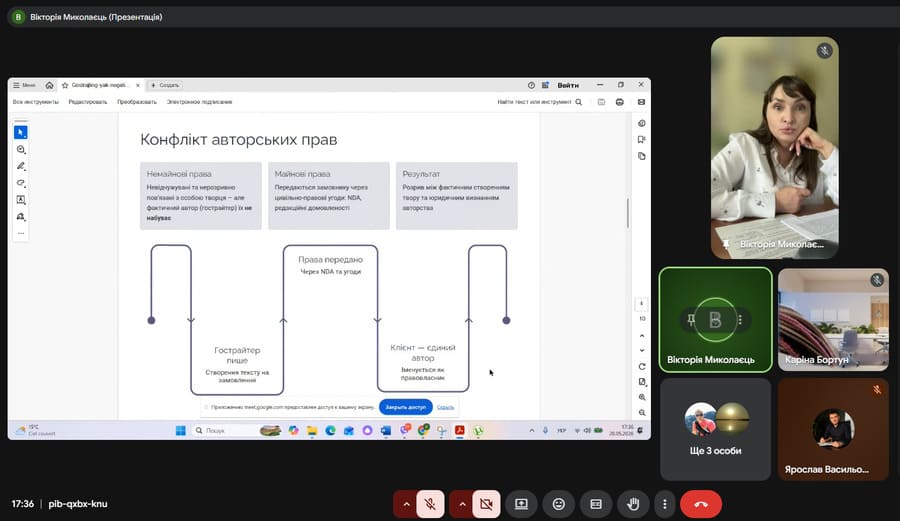Viewport: 900px width, 521px height.
Task: Open page display settings icon
Action: (642, 382)
